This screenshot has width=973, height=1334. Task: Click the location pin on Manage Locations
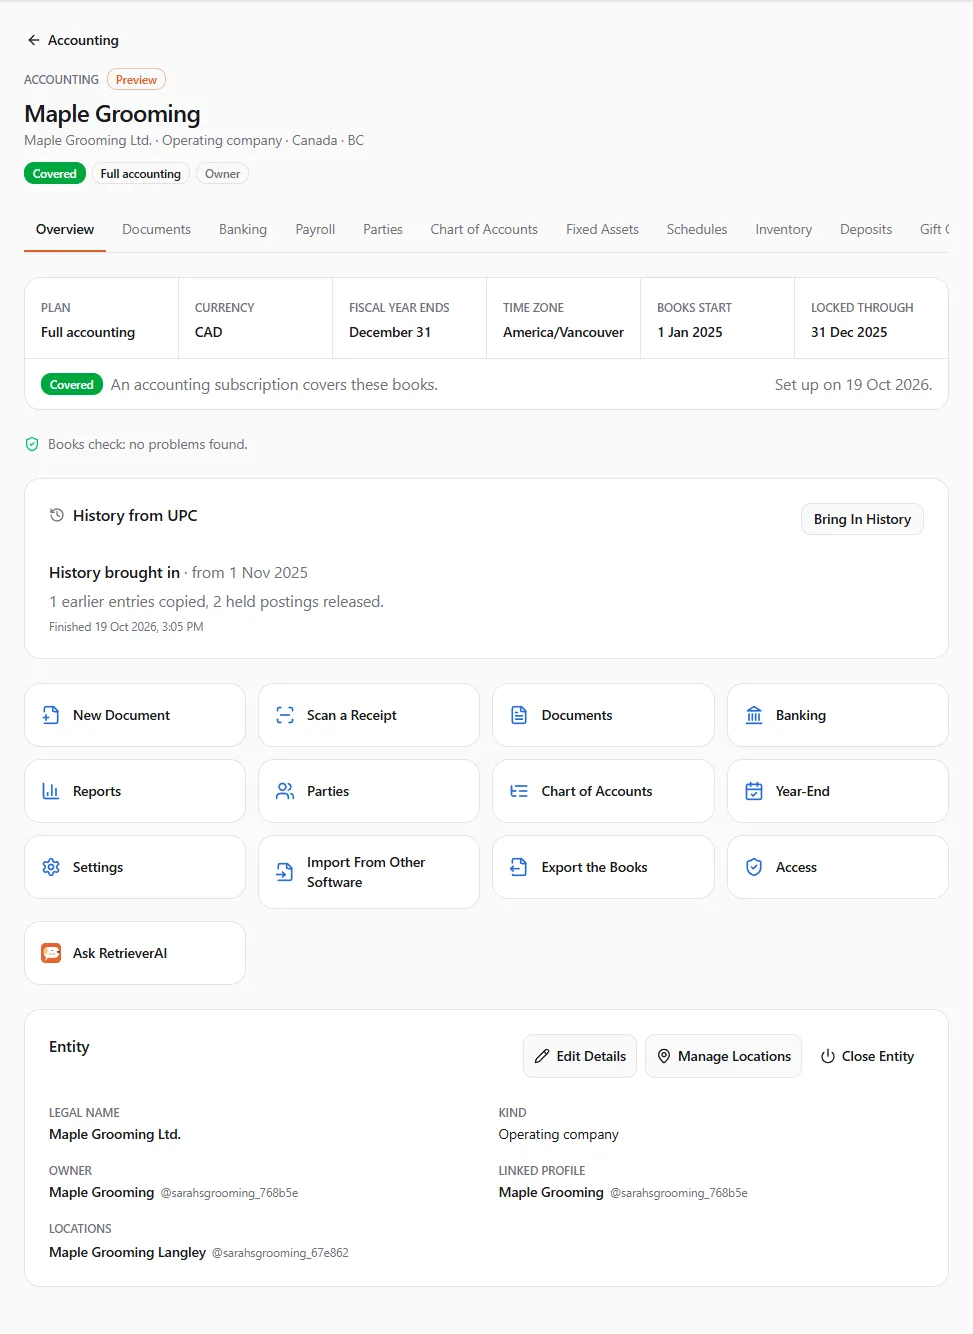coord(664,1056)
